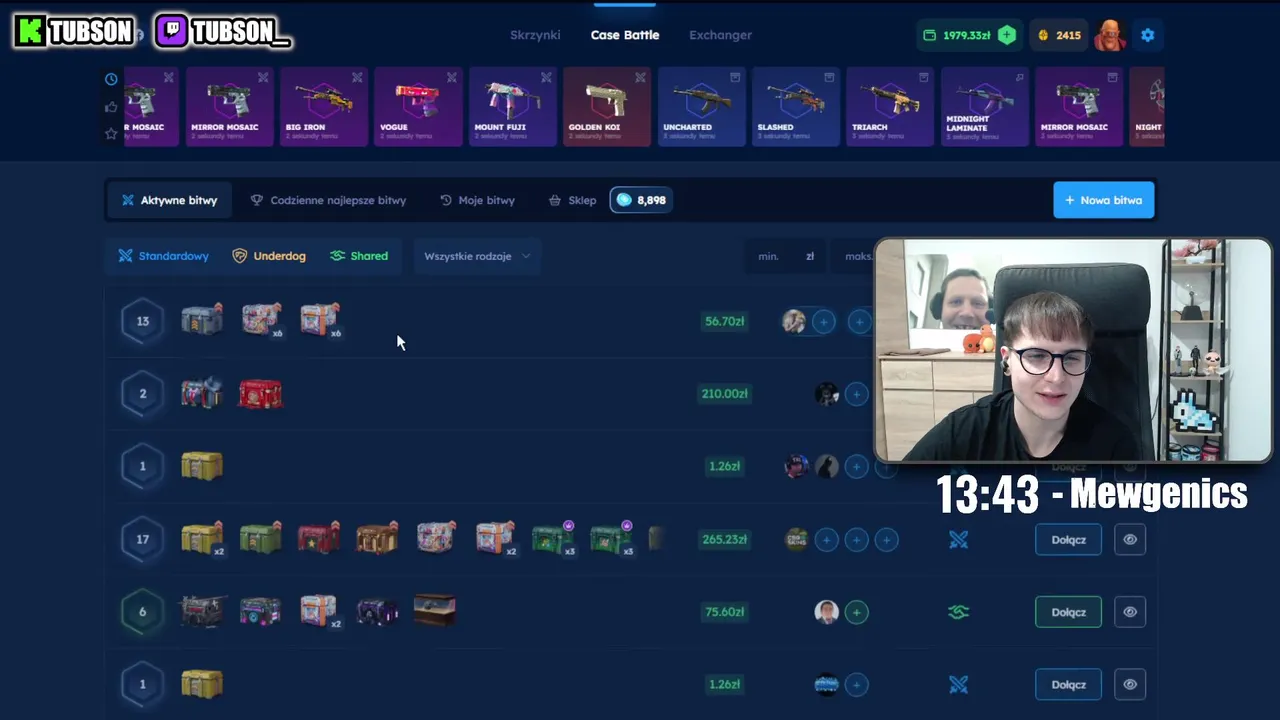Click the first gray case in the 13-round battle

(202, 320)
